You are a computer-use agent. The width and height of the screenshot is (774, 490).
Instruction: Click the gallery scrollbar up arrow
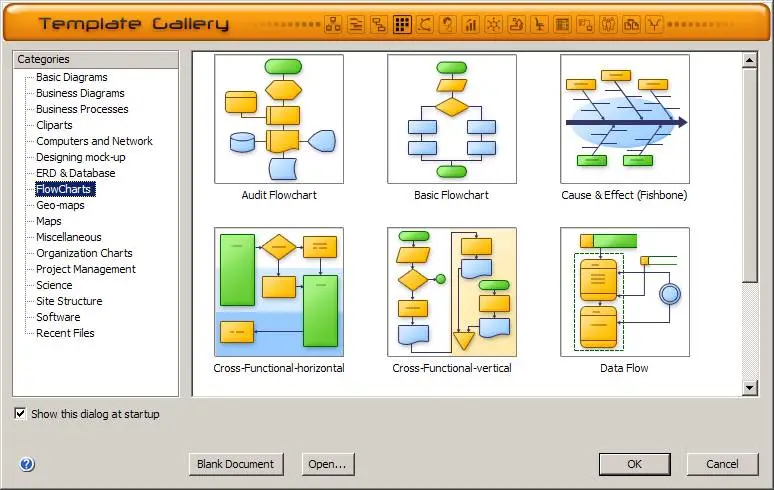(749, 60)
